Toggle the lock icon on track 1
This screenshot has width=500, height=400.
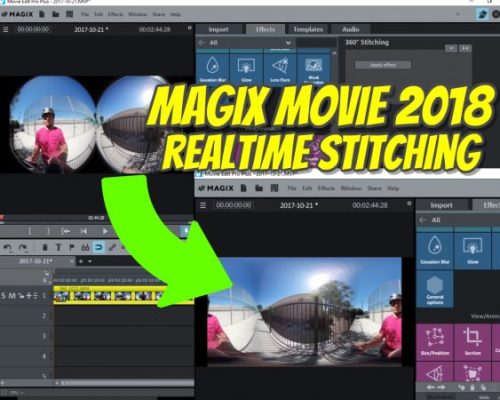(21, 295)
